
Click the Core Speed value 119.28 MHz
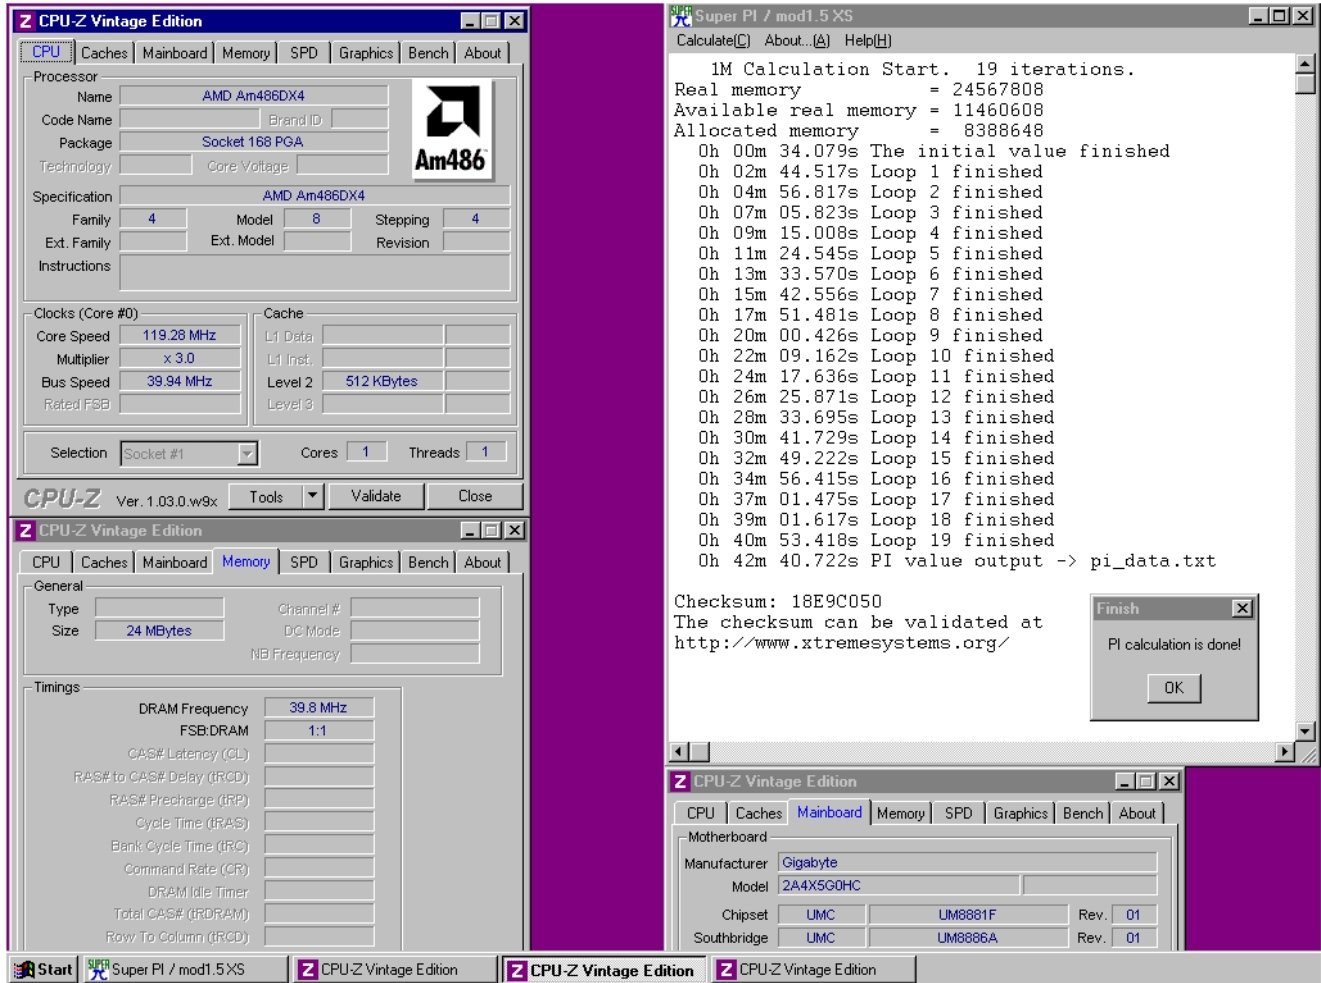(180, 336)
